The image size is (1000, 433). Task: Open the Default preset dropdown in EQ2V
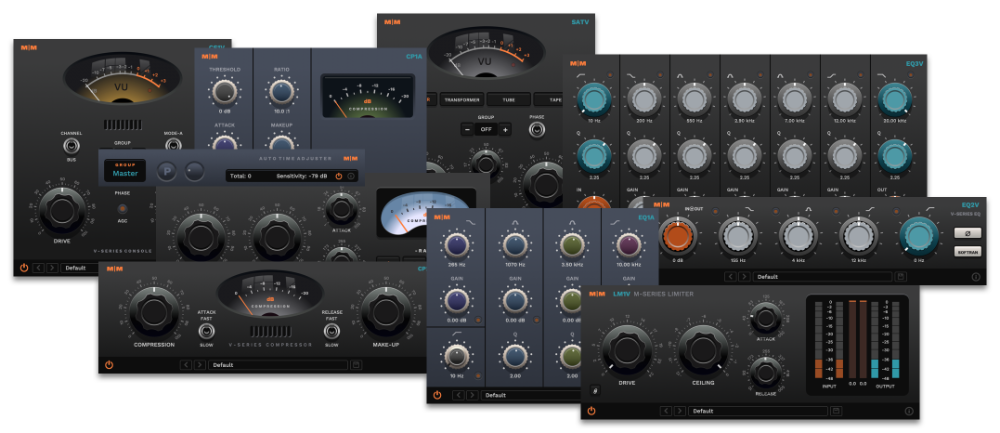[822, 277]
